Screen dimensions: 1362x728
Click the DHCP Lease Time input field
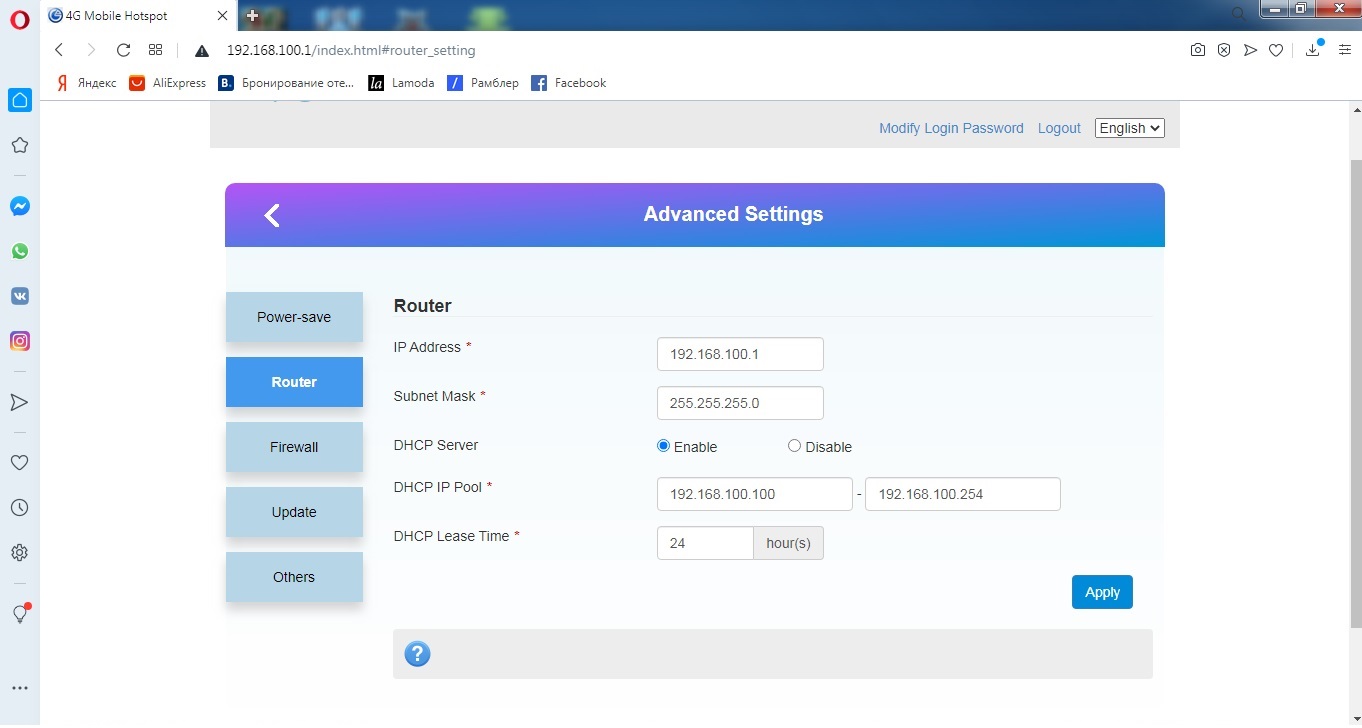coord(705,543)
